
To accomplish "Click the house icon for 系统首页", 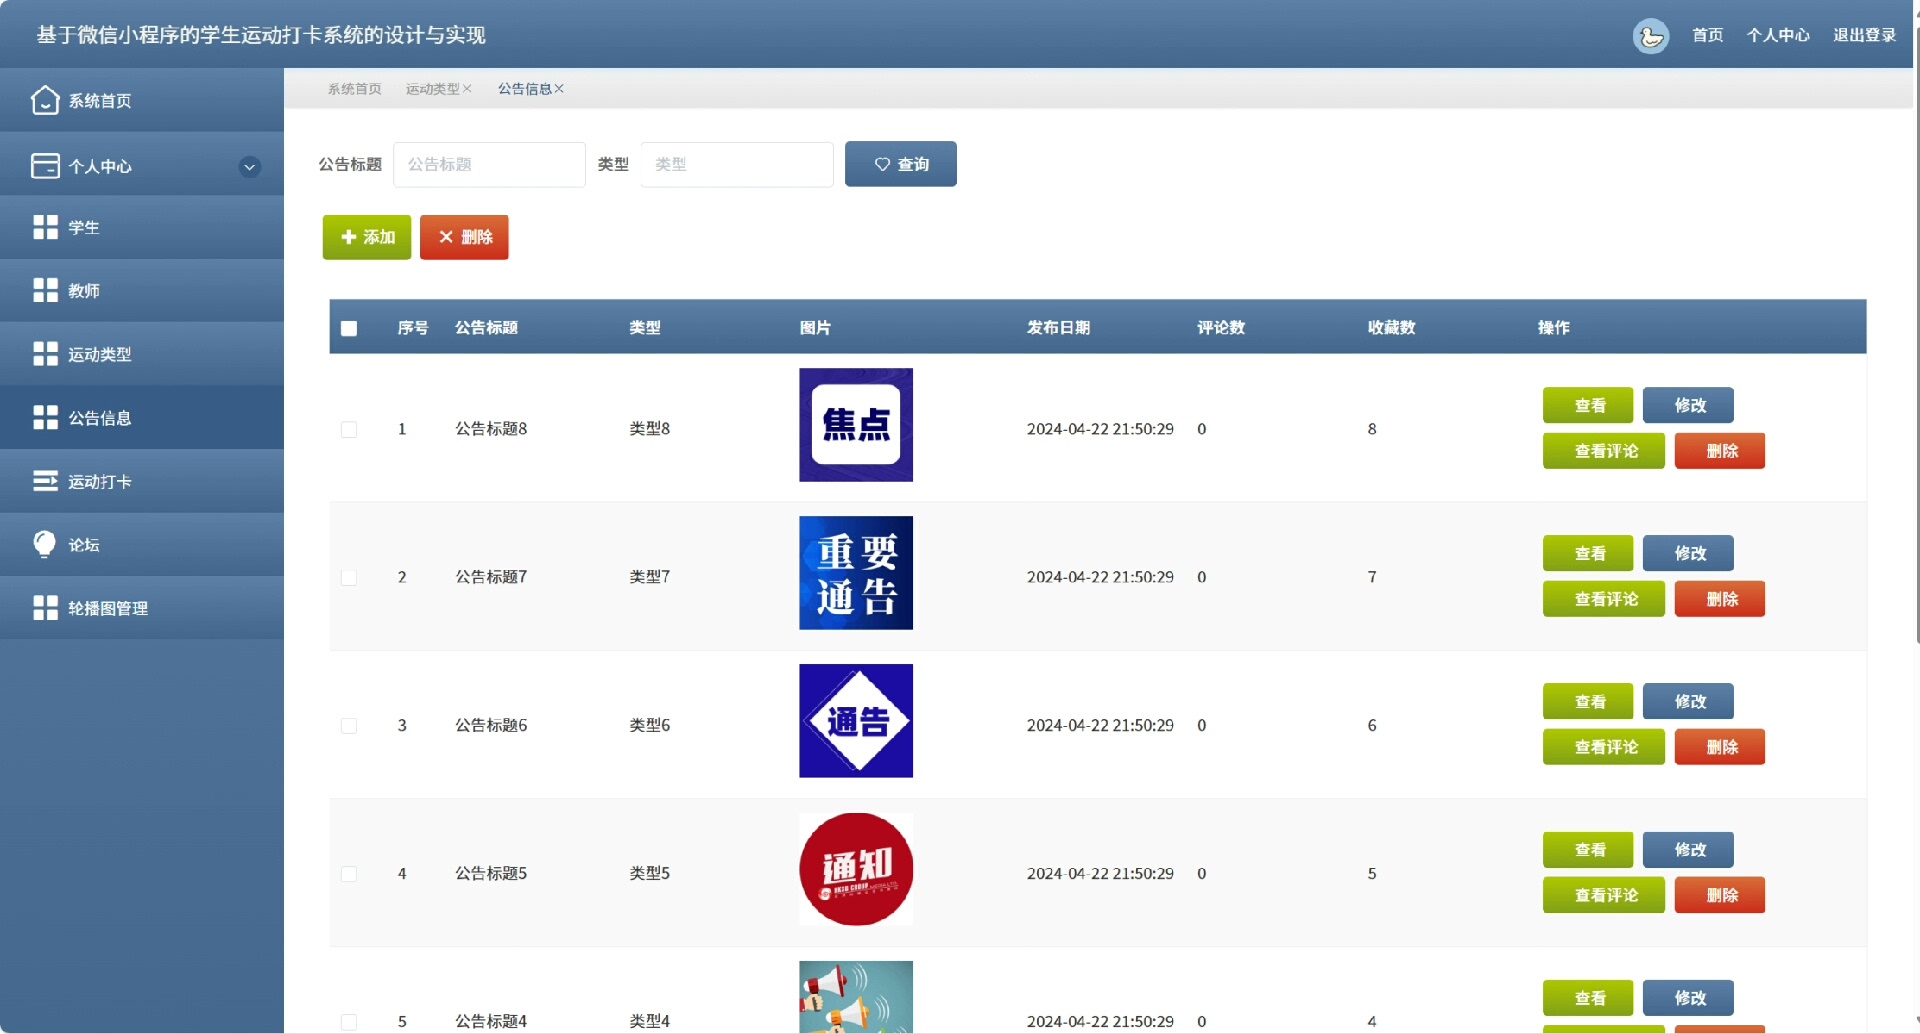I will [45, 100].
